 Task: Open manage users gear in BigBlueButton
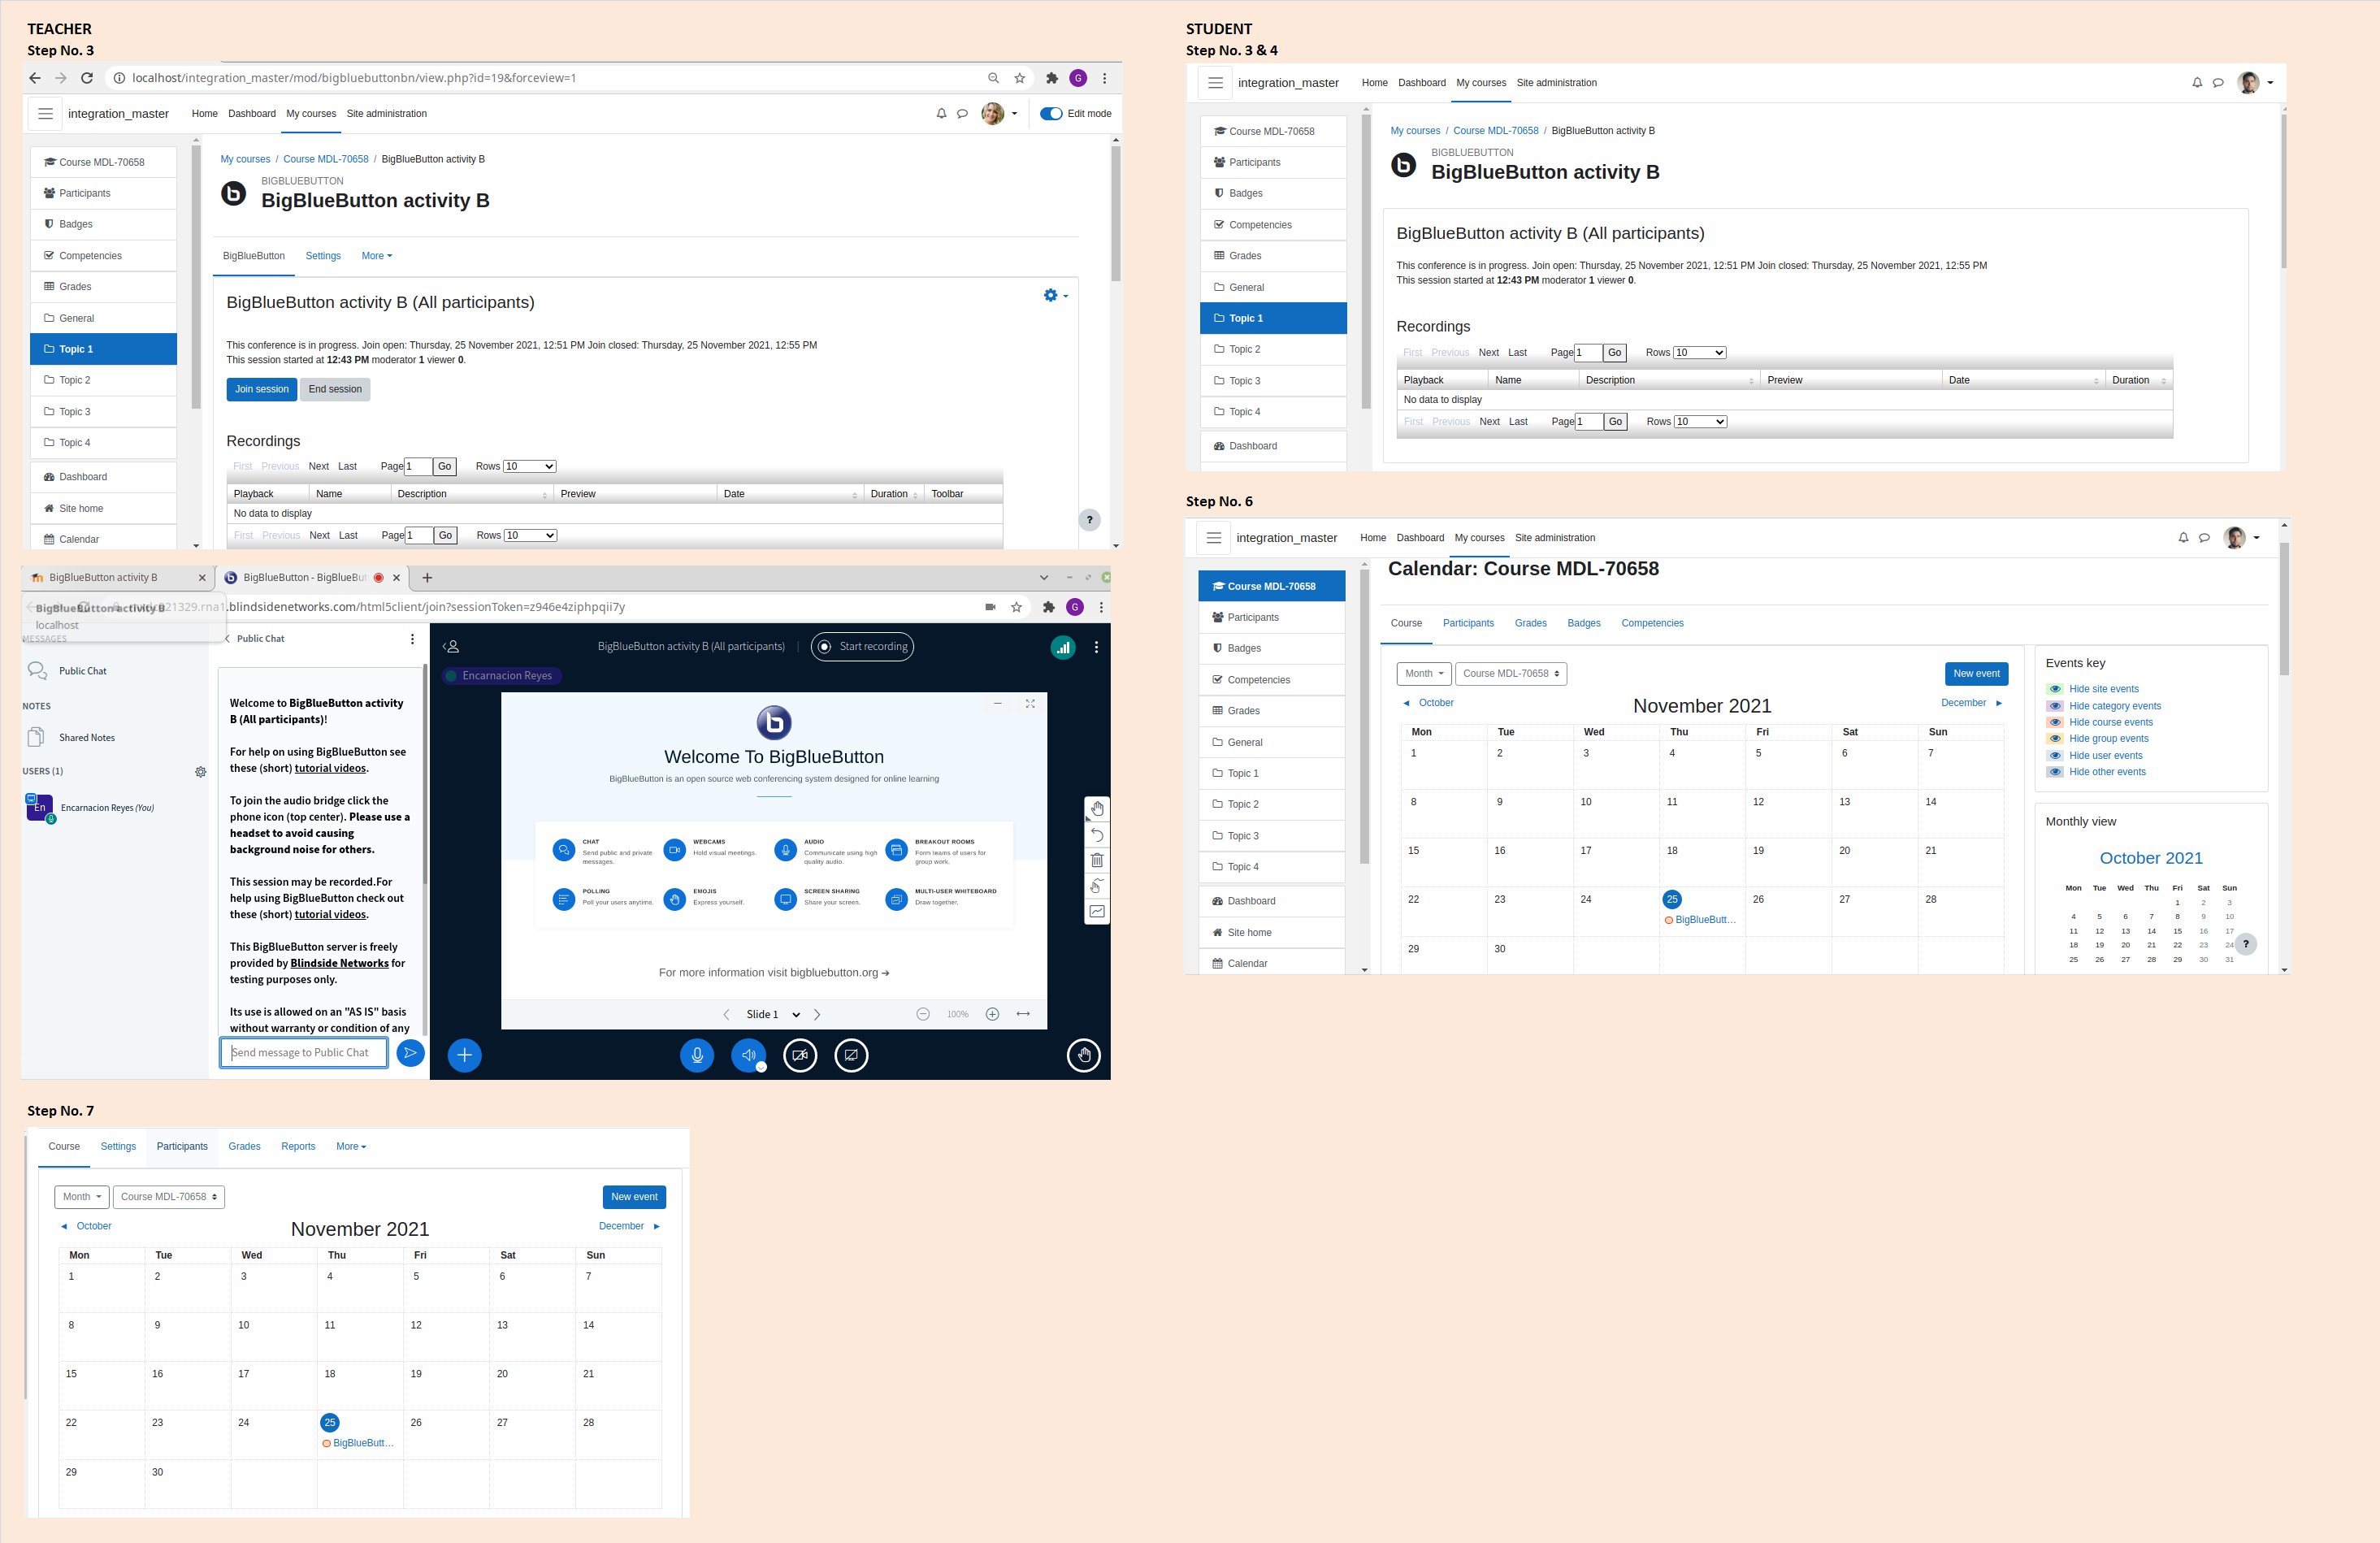[201, 772]
